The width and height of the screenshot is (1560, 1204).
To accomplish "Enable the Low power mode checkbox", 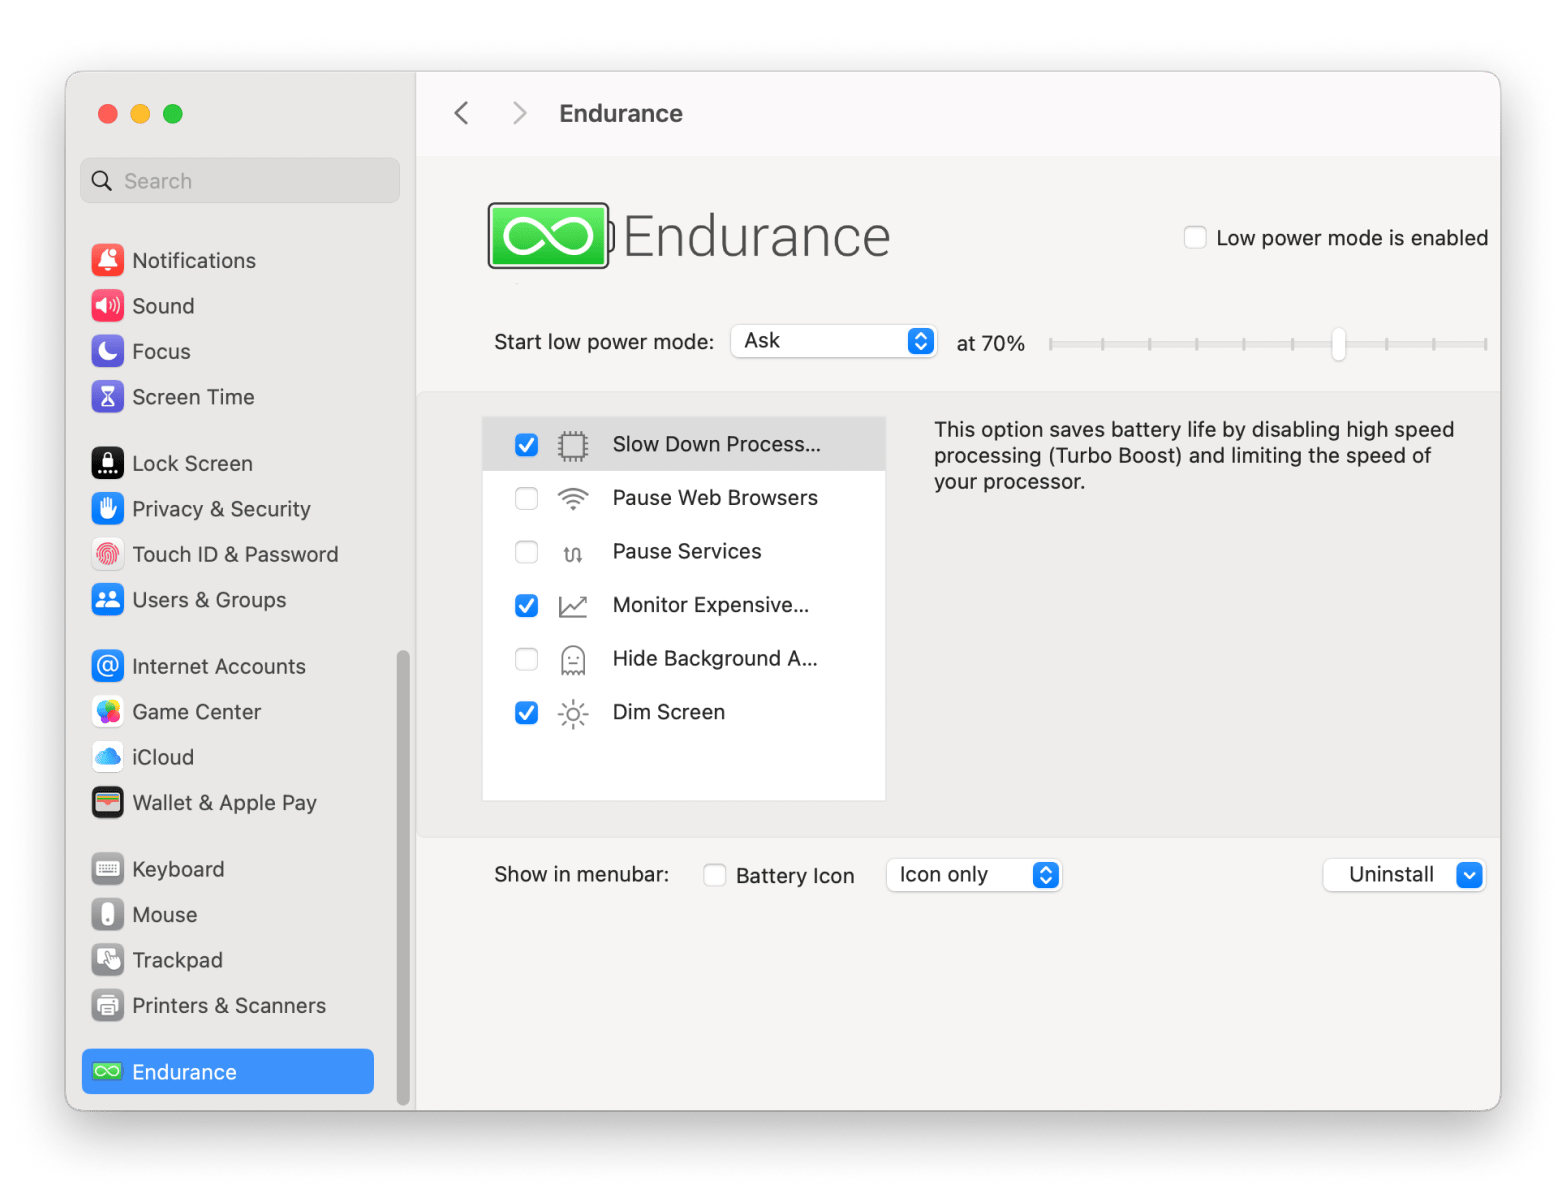I will 1195,238.
